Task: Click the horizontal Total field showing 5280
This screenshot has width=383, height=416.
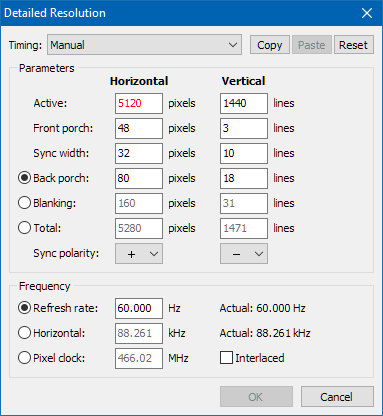Action: tap(139, 228)
